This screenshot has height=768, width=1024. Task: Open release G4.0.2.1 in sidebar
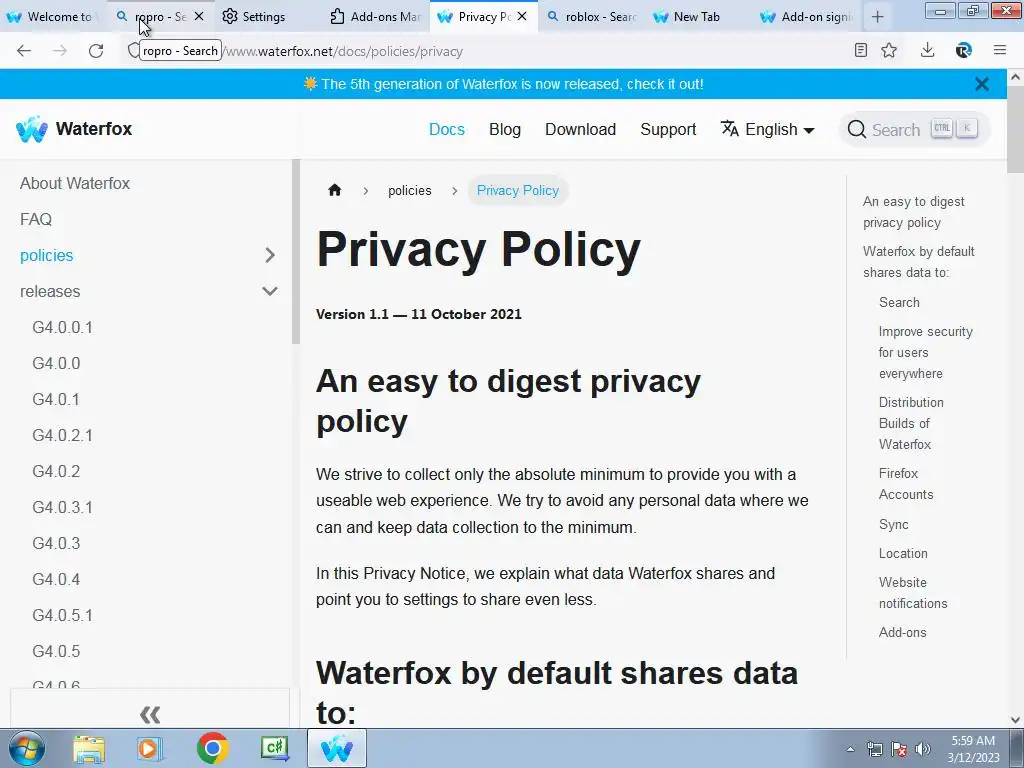[x=63, y=436]
